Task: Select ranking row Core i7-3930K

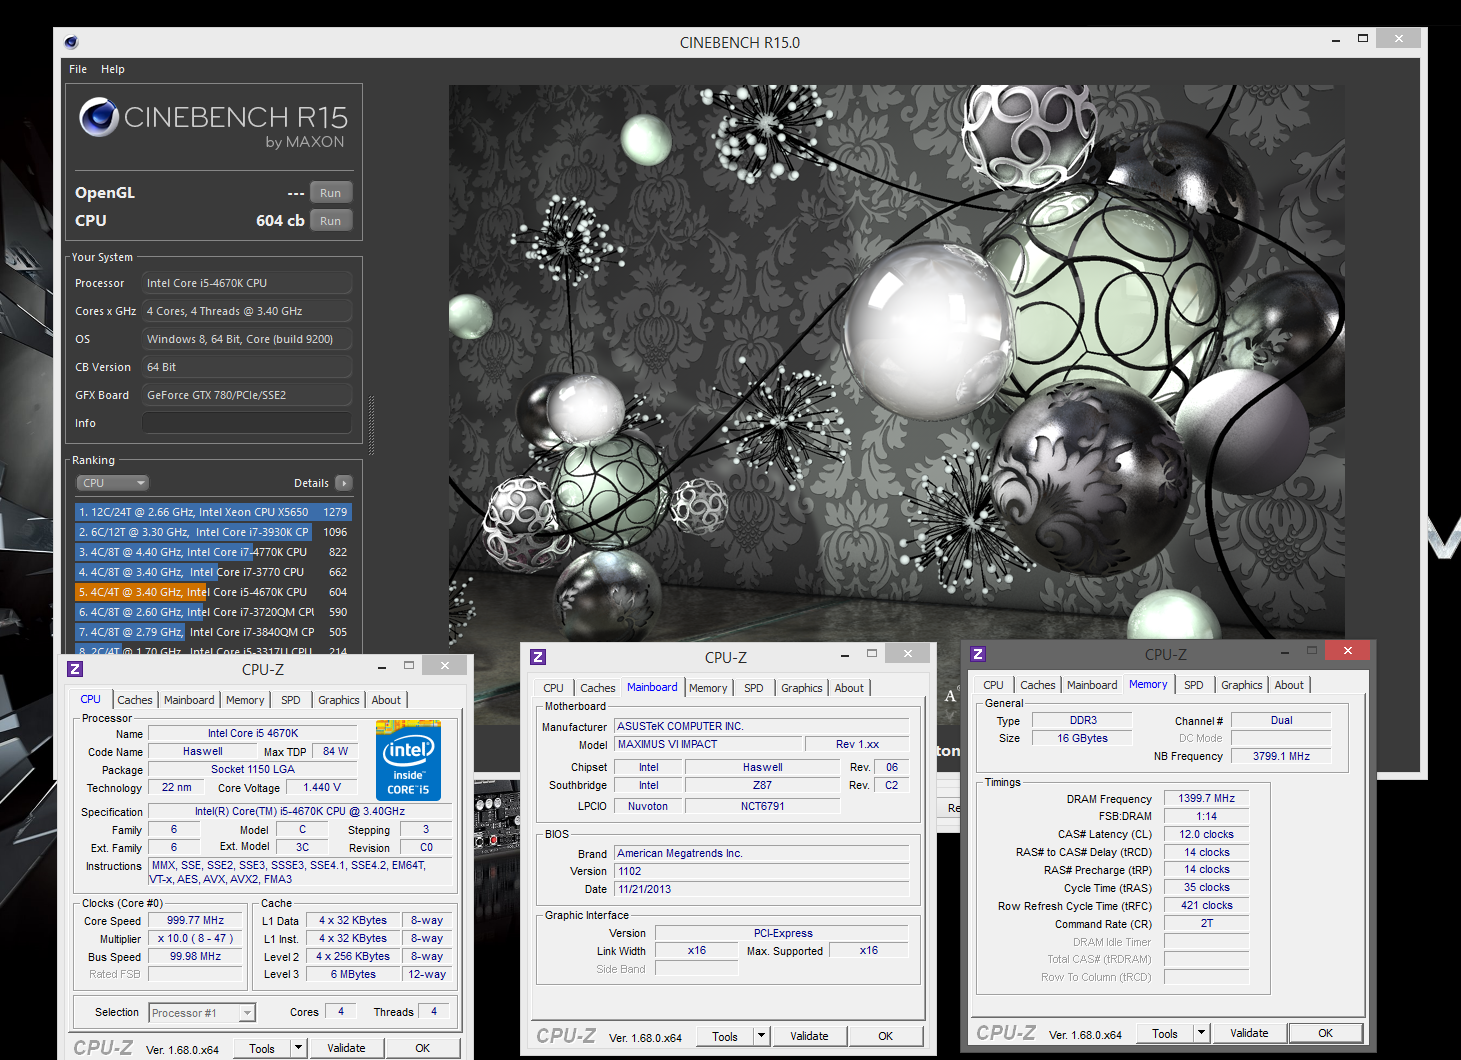Action: point(213,532)
